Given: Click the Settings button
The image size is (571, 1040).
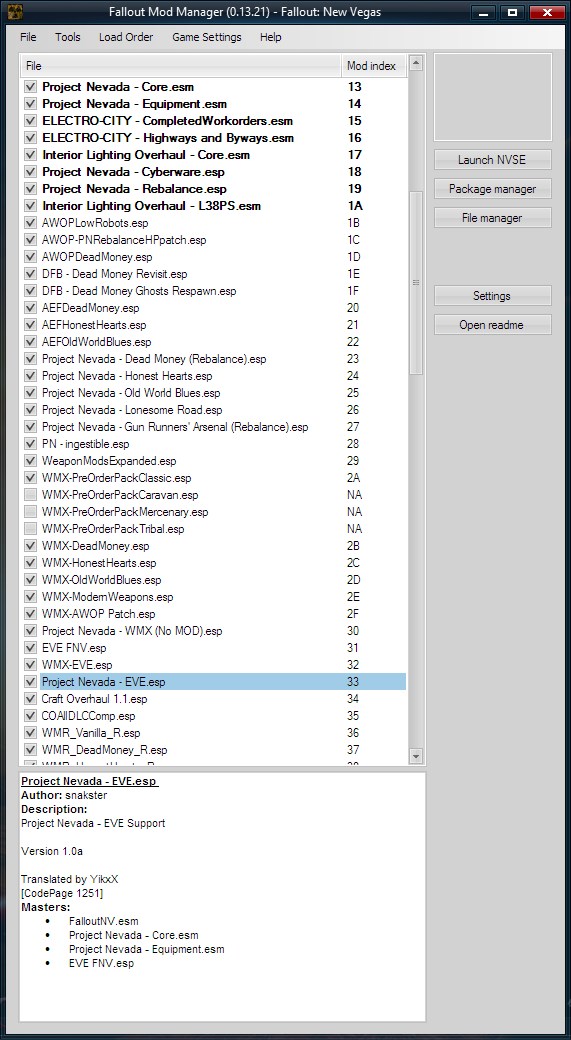Looking at the screenshot, I should click(x=493, y=296).
